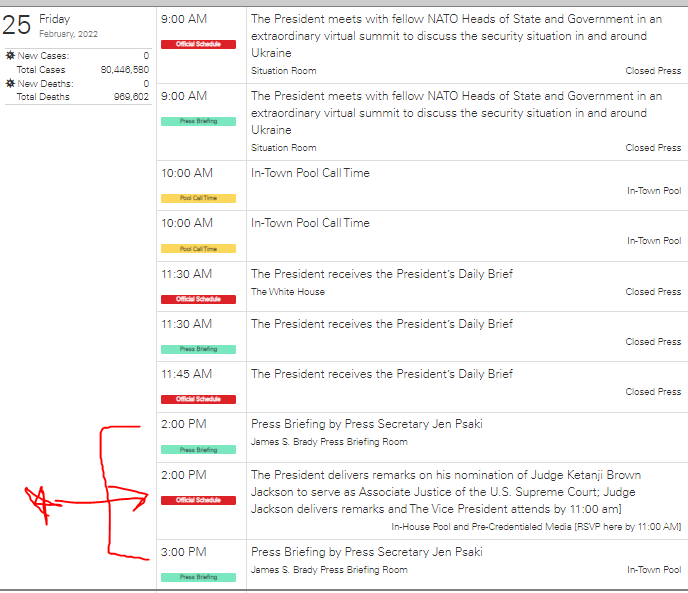Viewport: 688px width, 593px height.
Task: Click the New Deaths value 0
Action: point(146,83)
